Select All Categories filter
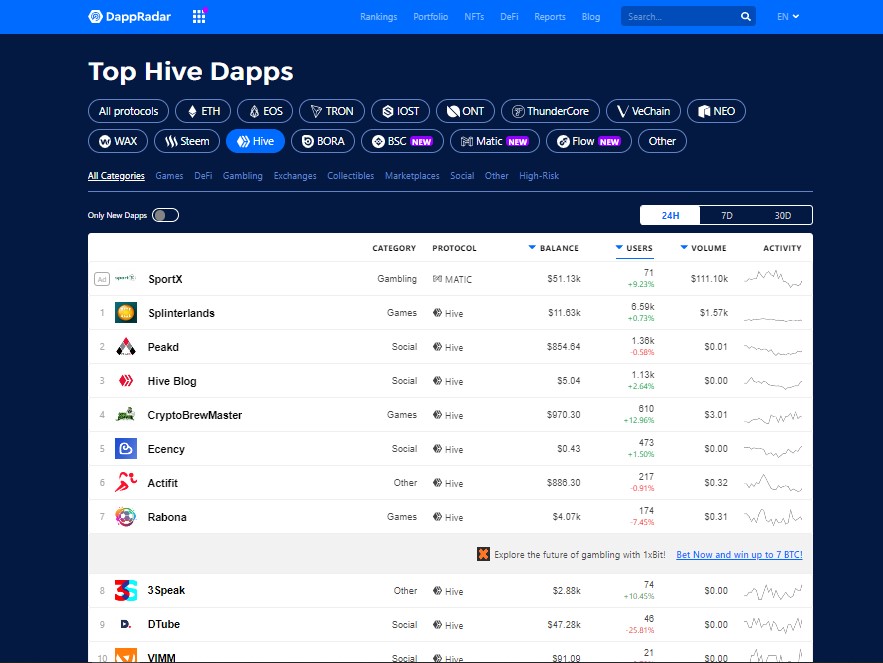 coord(116,176)
